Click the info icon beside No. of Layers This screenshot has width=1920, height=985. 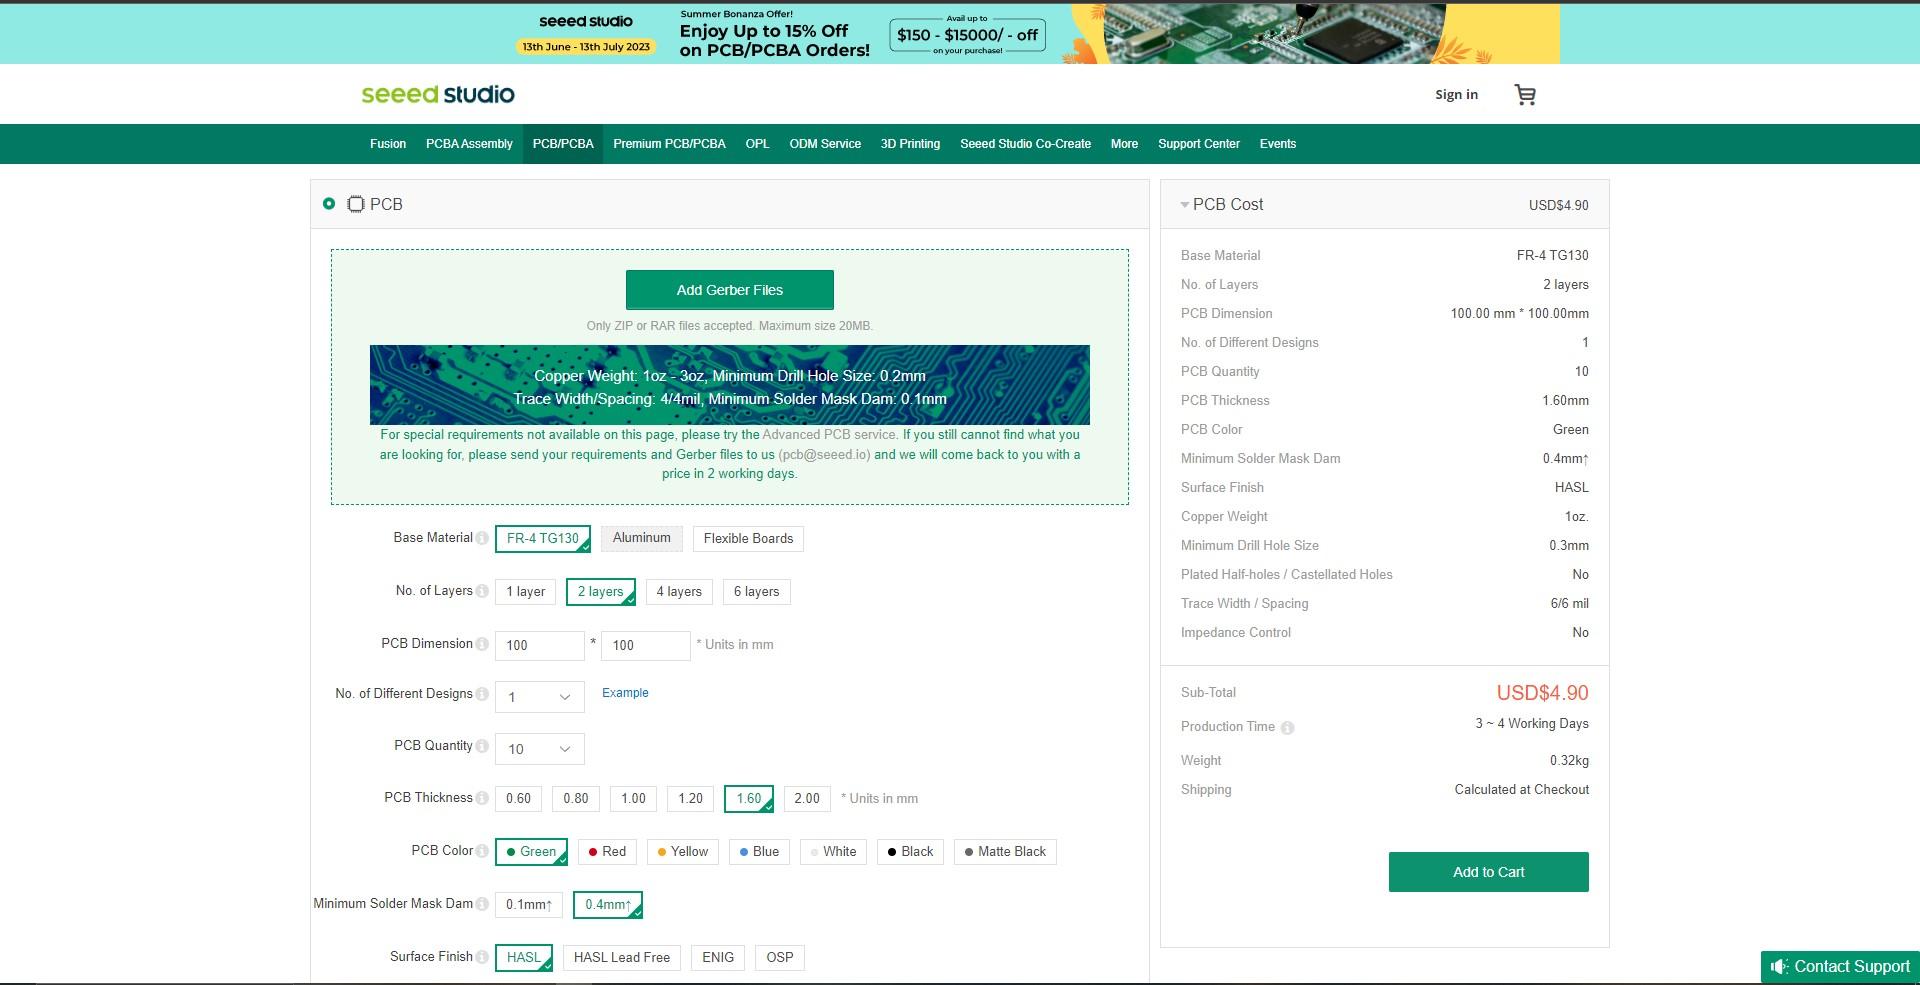(482, 591)
